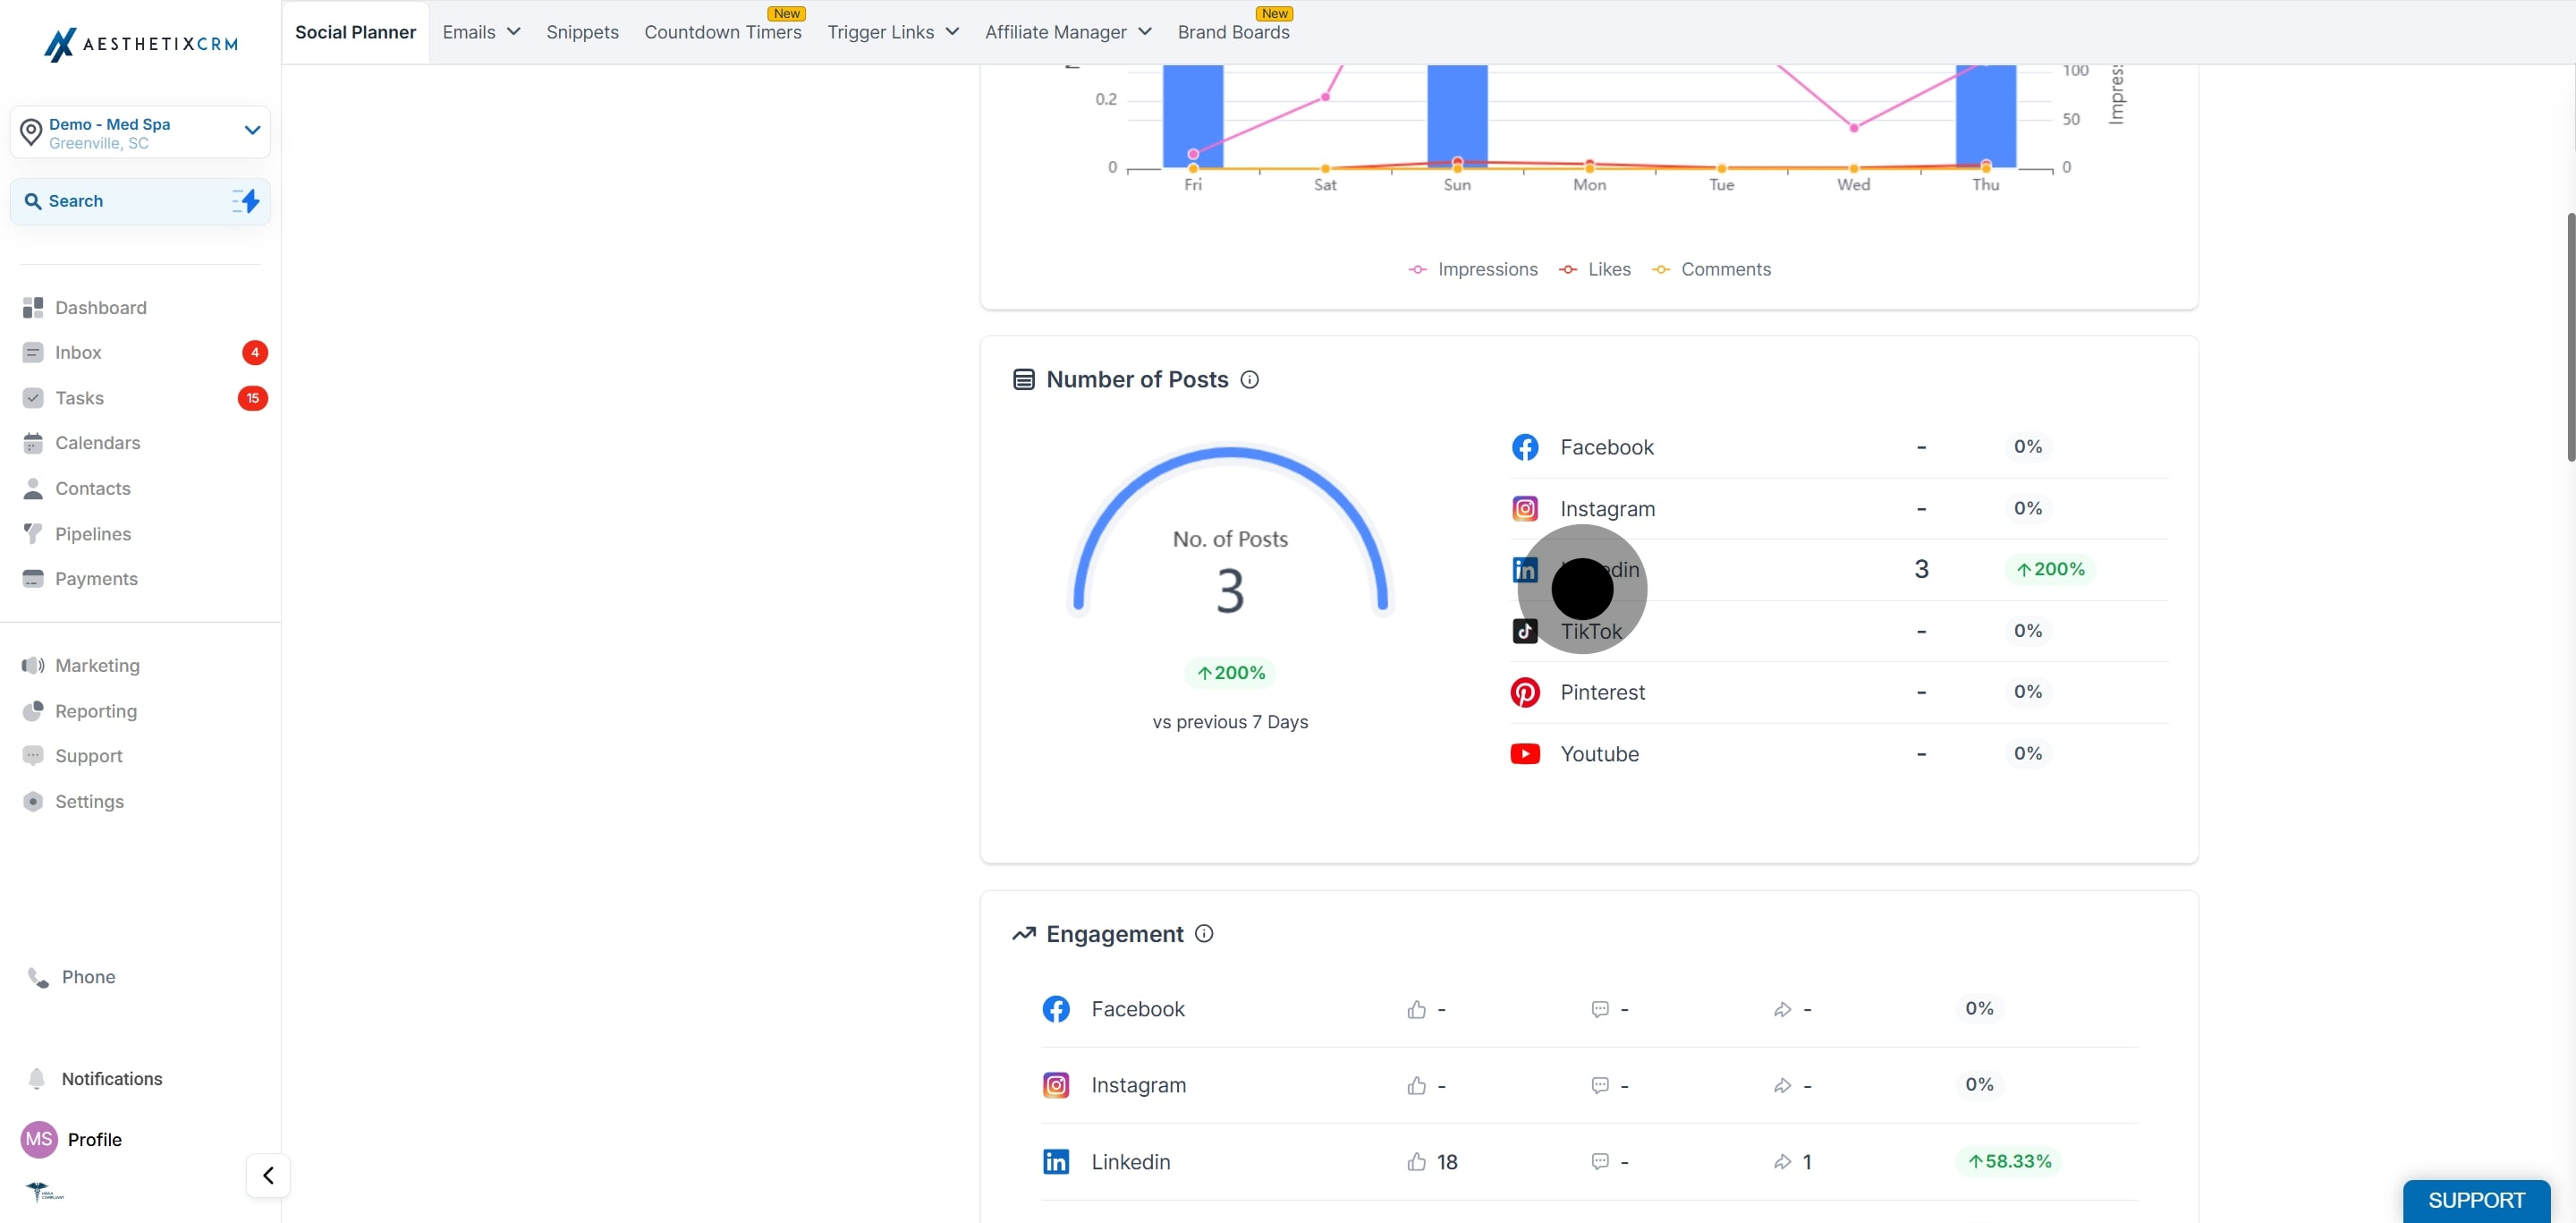The height and width of the screenshot is (1223, 2576).
Task: Toggle the Comments series in chart legend
Action: [1711, 270]
